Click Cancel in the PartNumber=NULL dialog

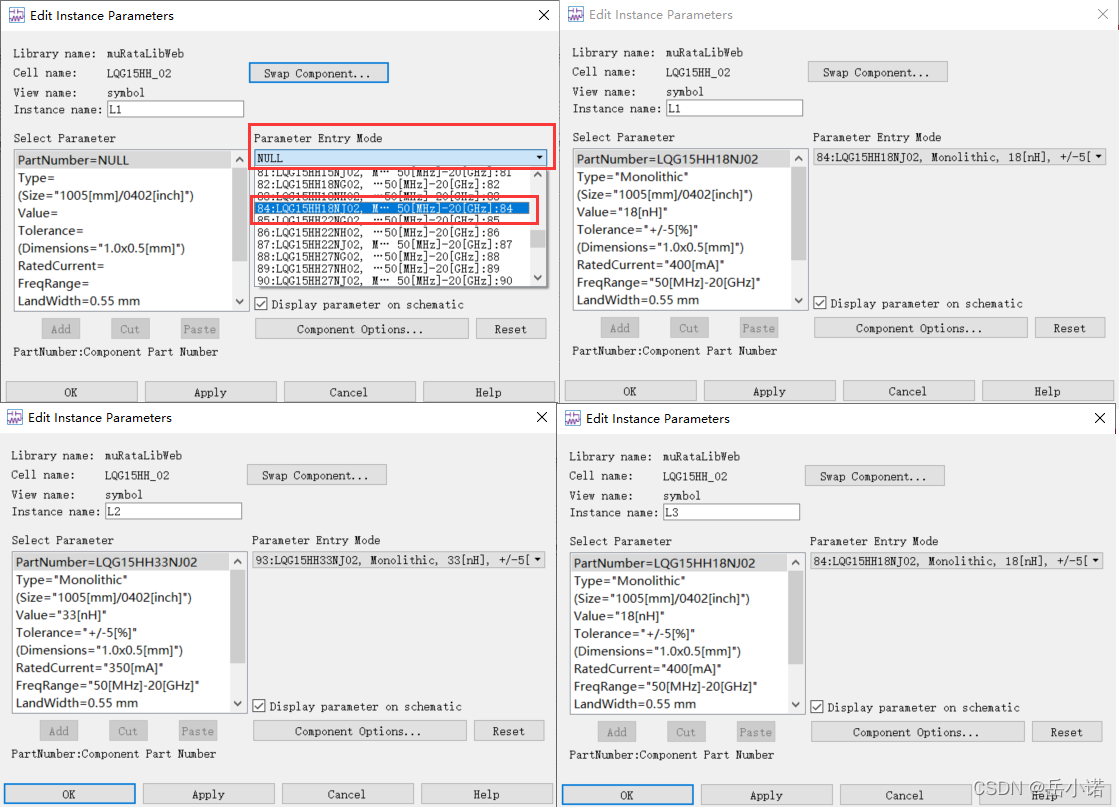click(349, 392)
